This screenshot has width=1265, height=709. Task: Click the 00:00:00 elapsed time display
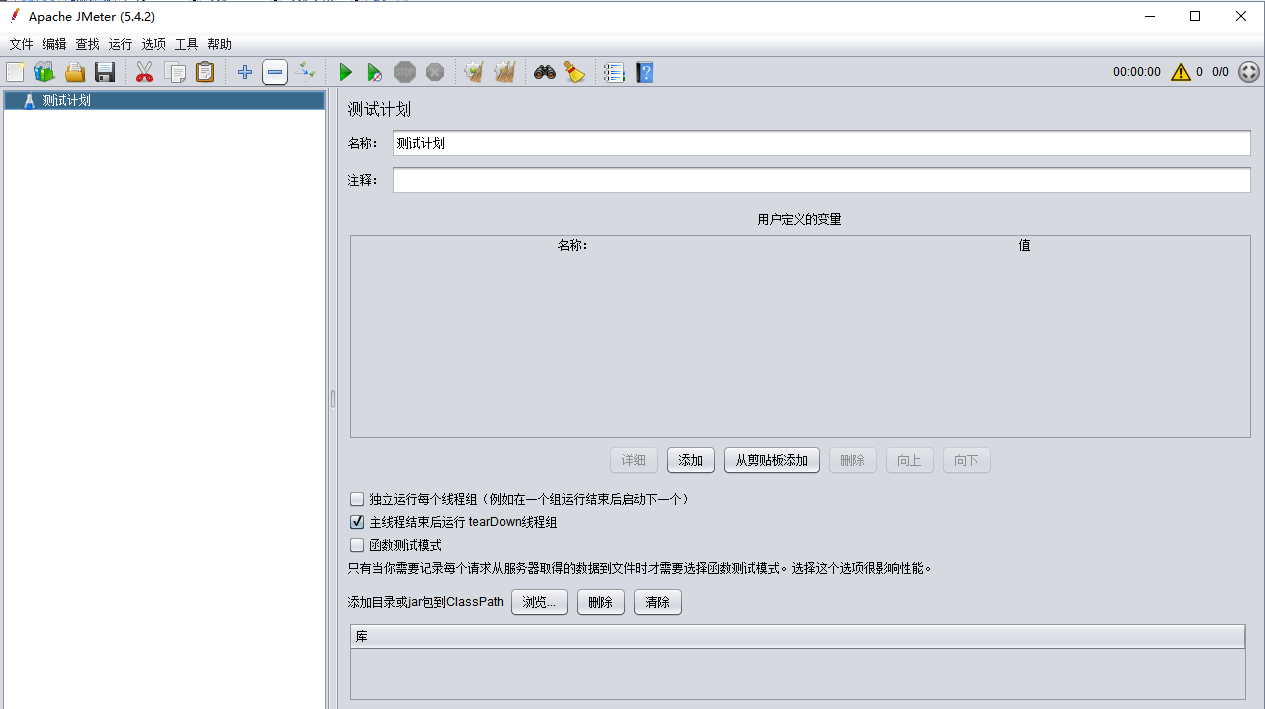click(x=1137, y=72)
